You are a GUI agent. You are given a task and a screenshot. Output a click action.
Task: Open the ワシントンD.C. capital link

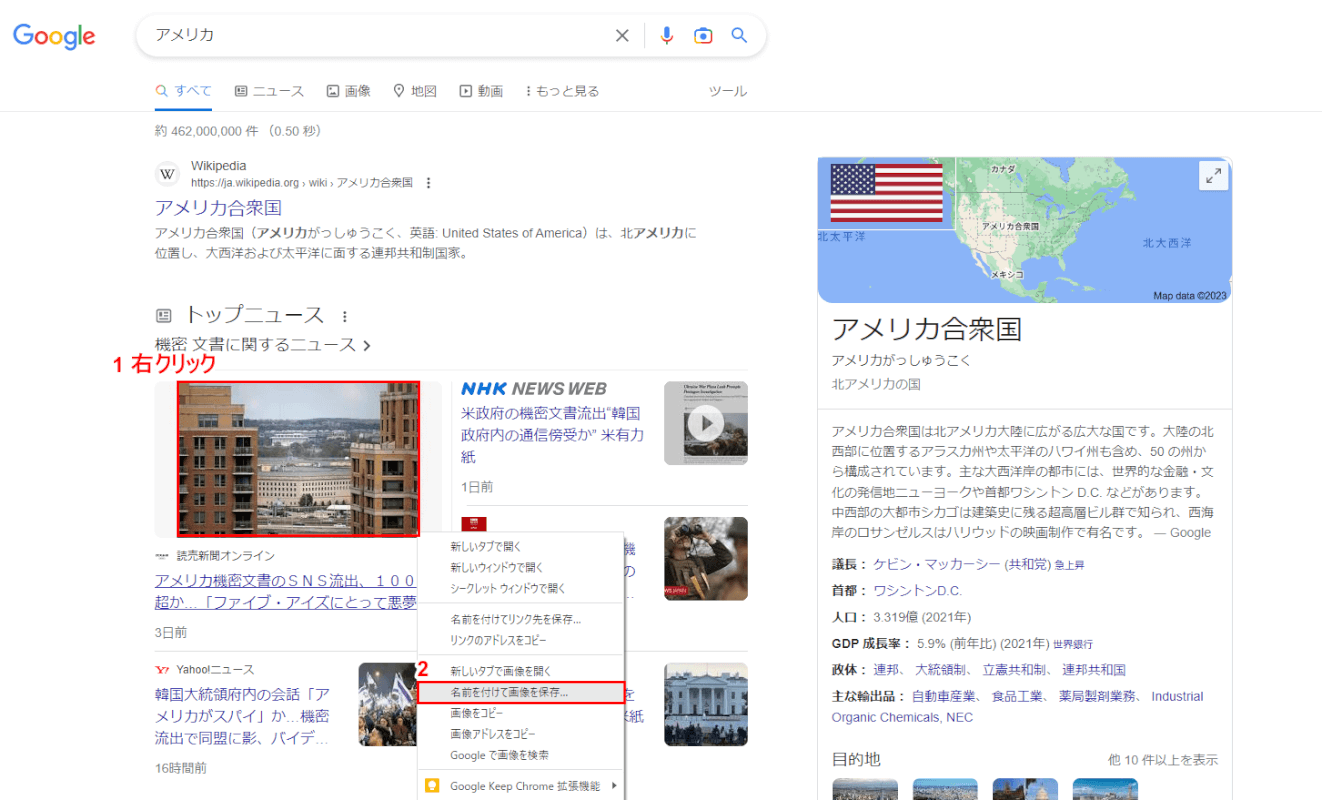coord(917,590)
